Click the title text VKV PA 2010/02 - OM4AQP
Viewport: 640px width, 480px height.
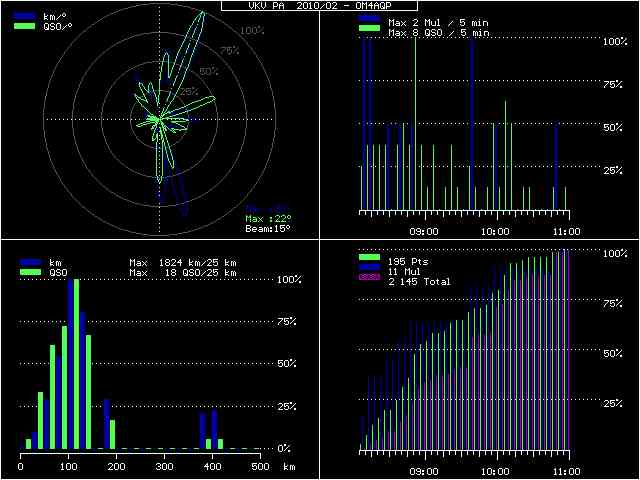click(x=320, y=6)
